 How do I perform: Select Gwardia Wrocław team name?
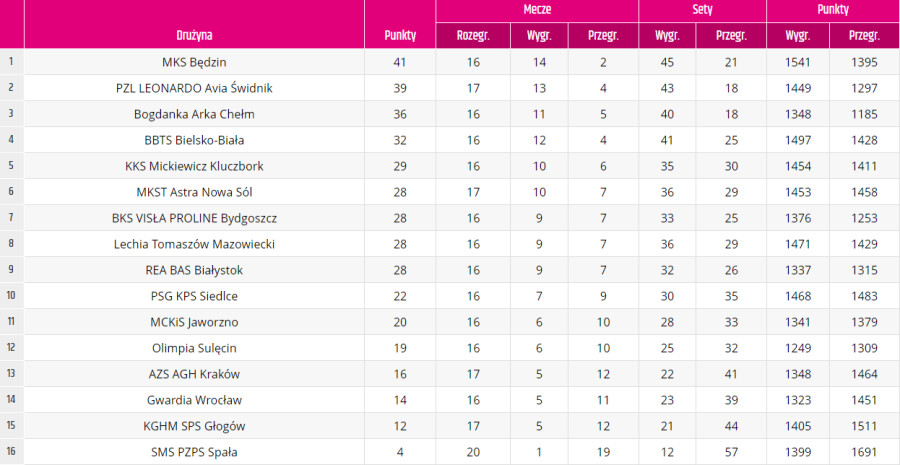point(194,401)
